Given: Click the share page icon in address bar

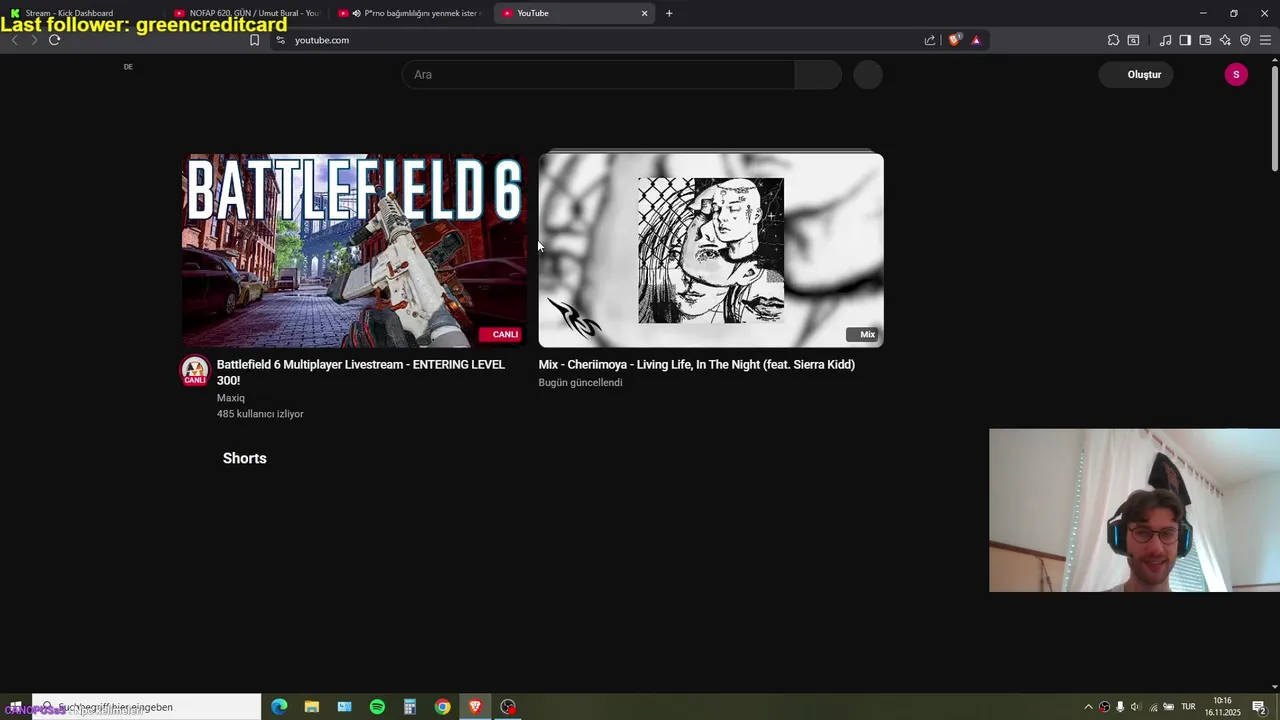Looking at the screenshot, I should (x=930, y=40).
